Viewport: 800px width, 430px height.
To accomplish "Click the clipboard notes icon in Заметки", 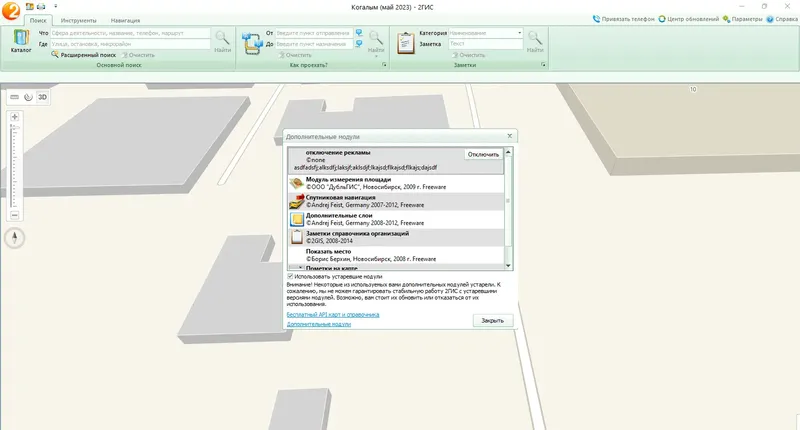I will (406, 43).
